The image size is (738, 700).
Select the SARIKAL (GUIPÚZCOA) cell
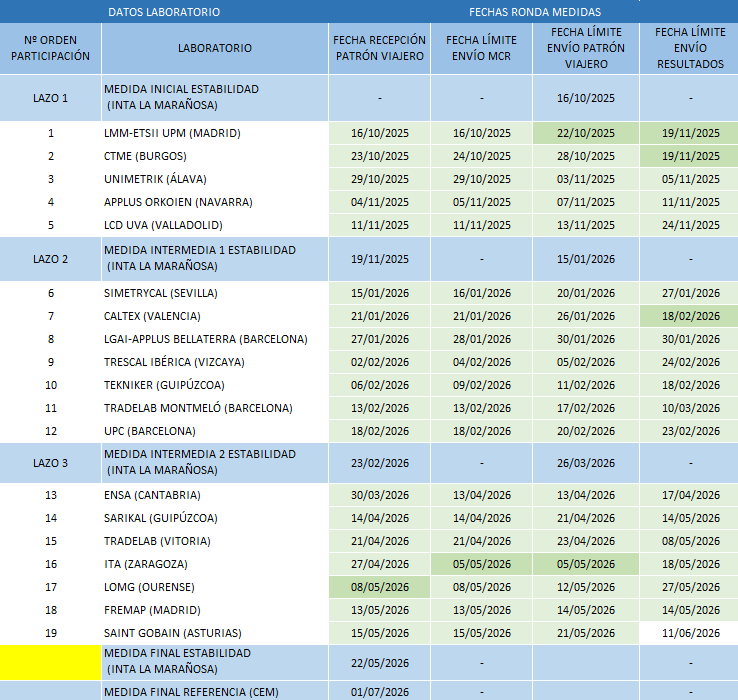pos(215,518)
